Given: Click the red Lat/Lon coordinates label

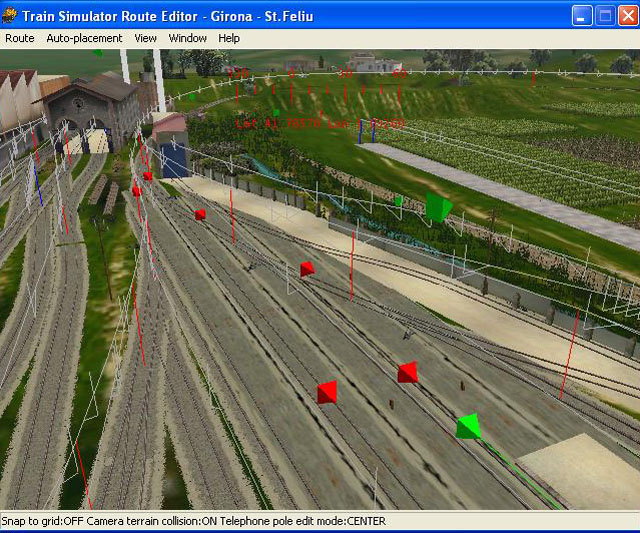Looking at the screenshot, I should pyautogui.click(x=320, y=124).
